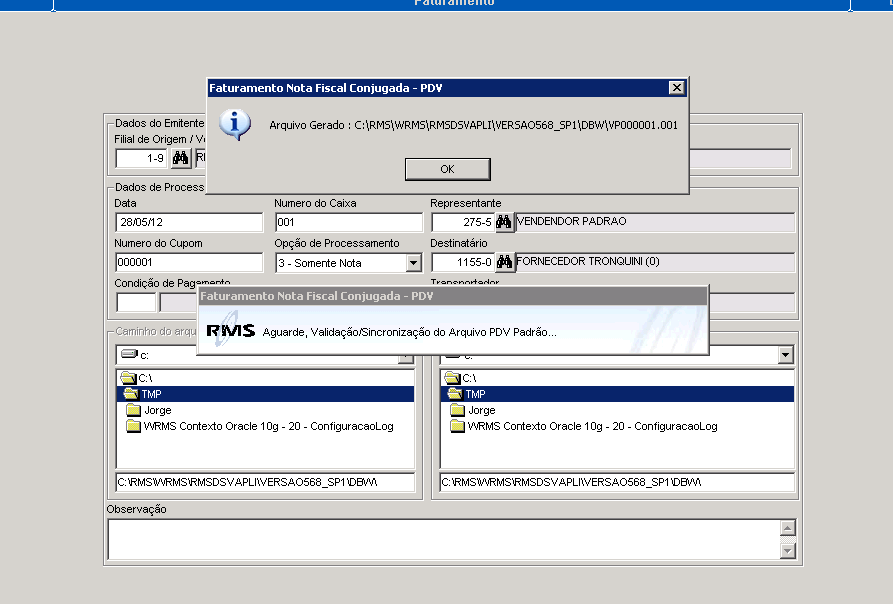Select TMP folder in left folder list
The image size is (893, 604).
coord(265,394)
